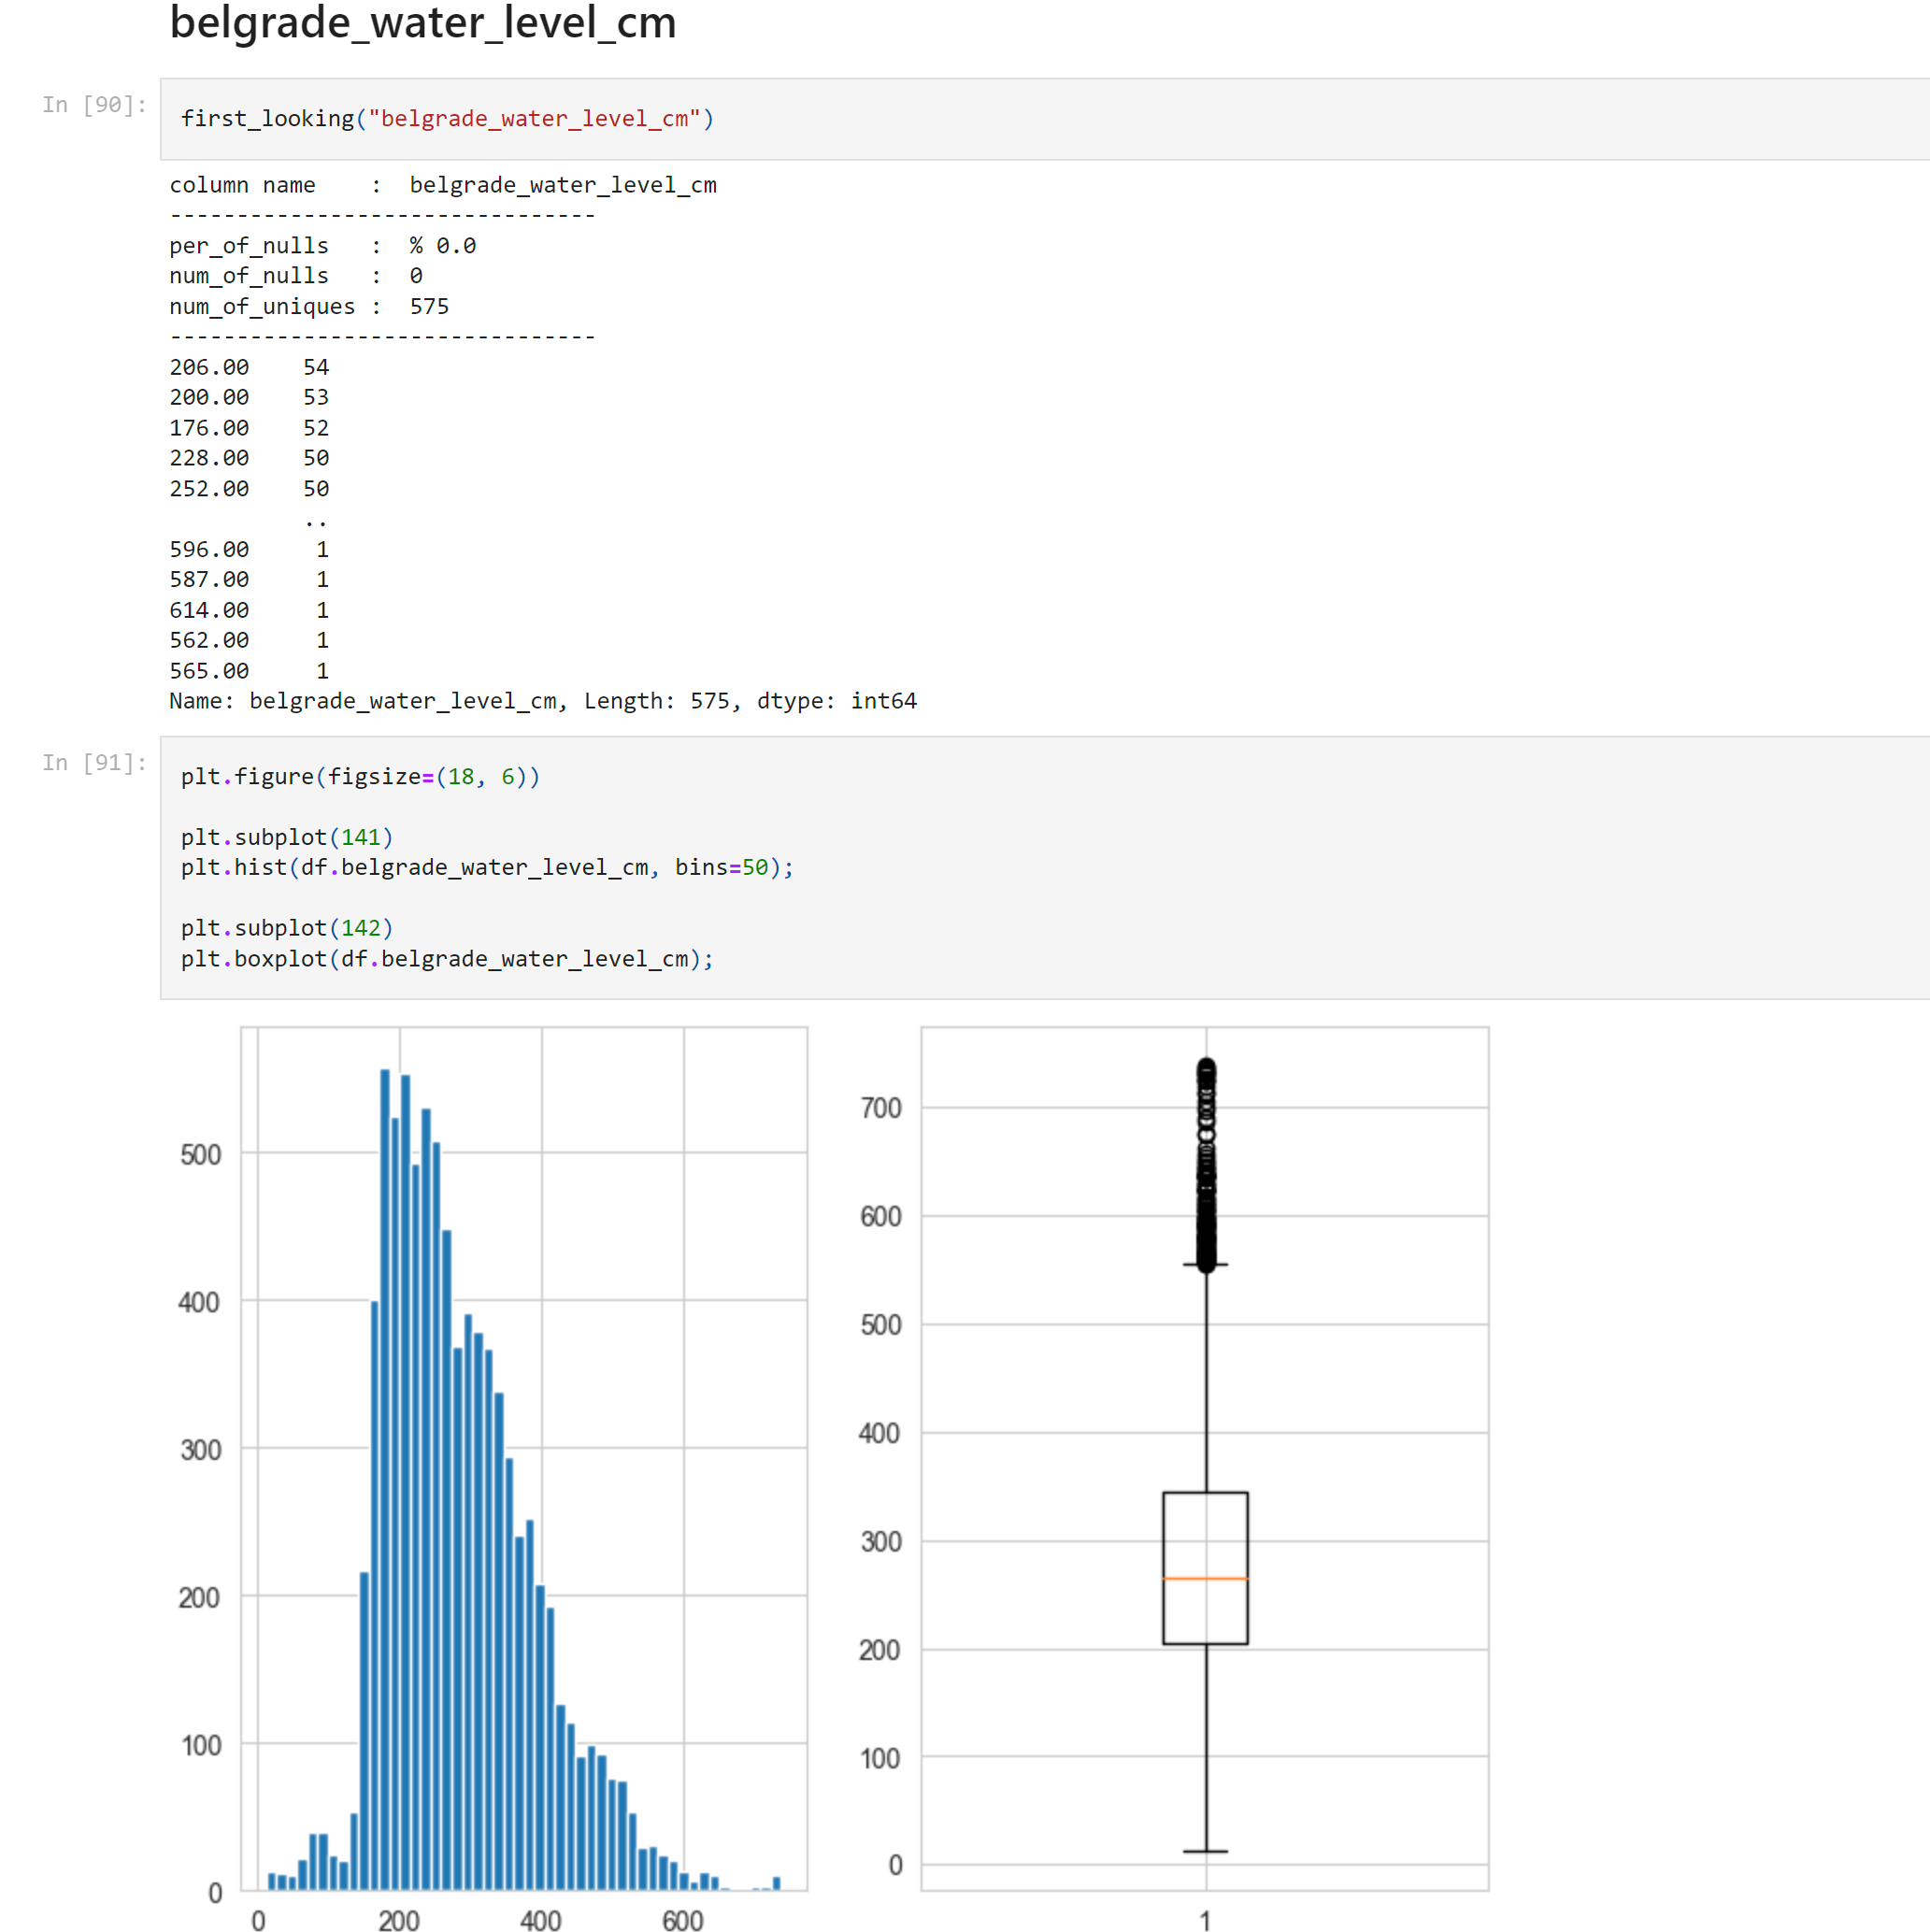Click code cell In [90] with first_looking call
1930x1932 pixels.
pos(1044,119)
